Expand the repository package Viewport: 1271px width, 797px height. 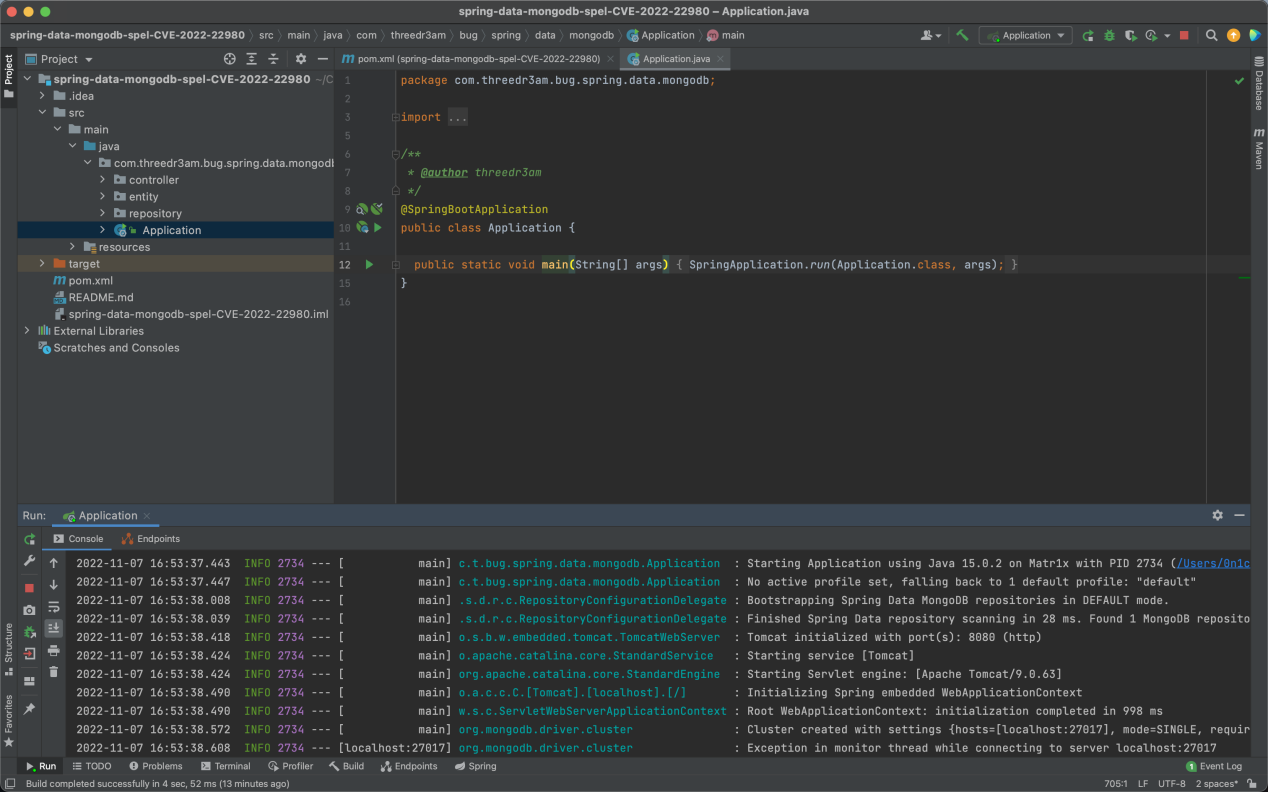(103, 213)
